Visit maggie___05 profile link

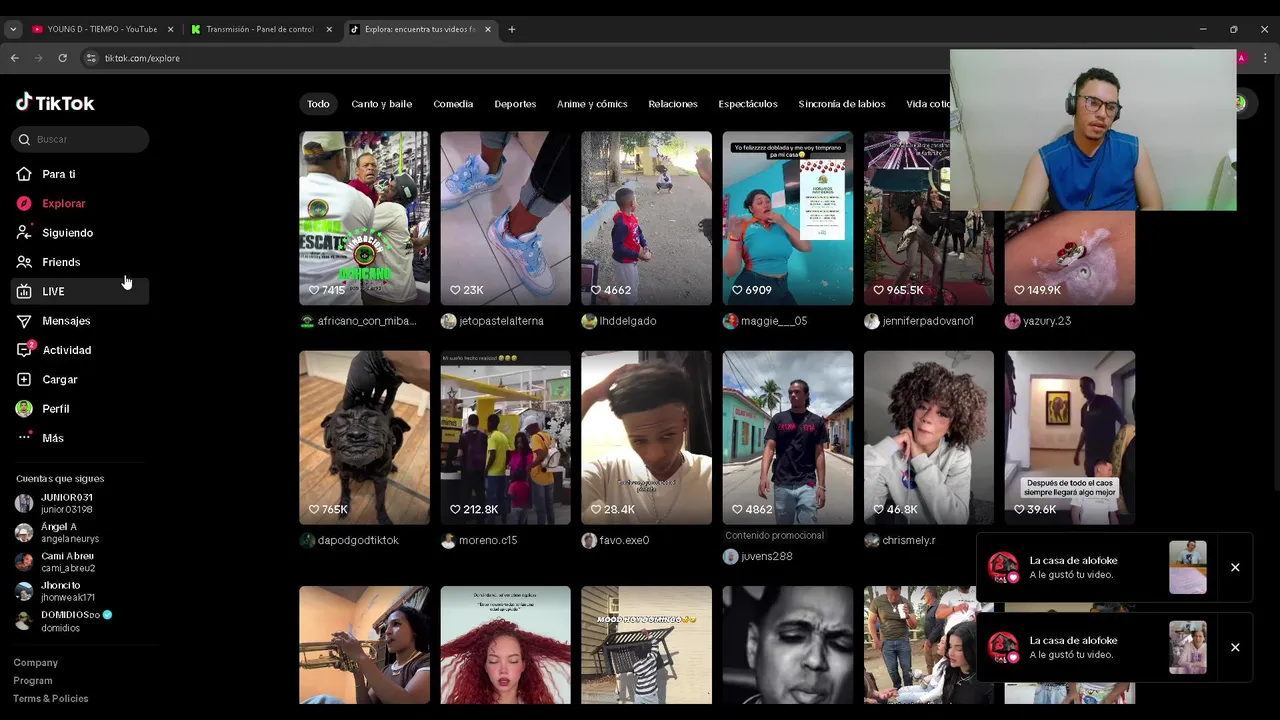765,321
